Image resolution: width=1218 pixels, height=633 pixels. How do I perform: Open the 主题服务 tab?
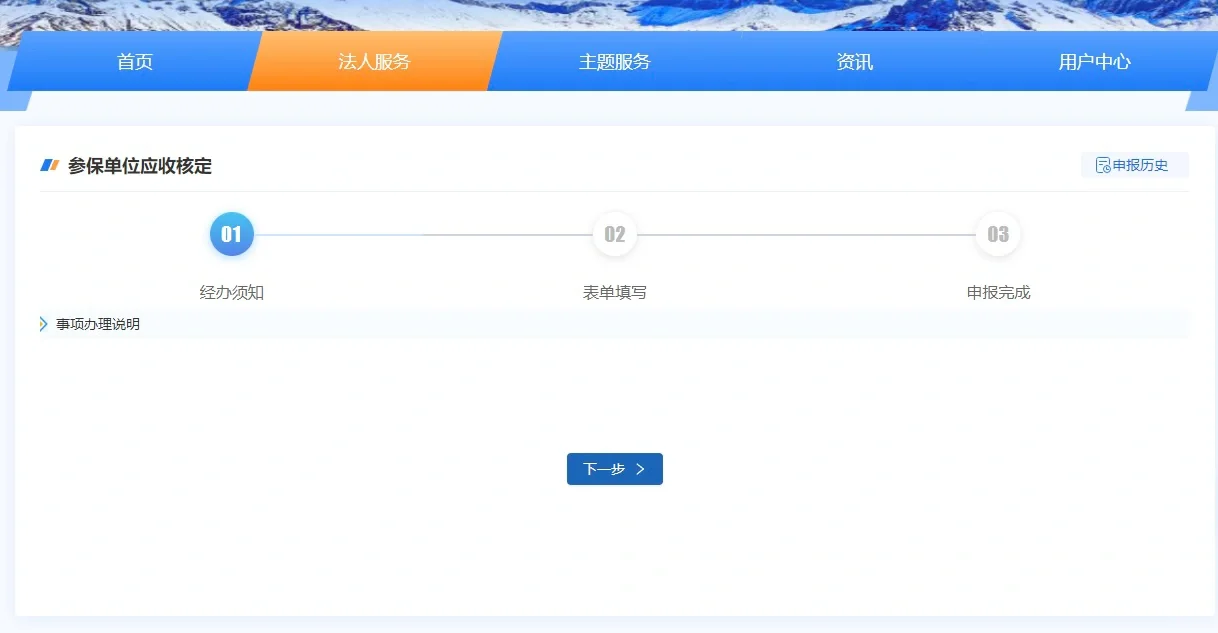click(x=614, y=62)
